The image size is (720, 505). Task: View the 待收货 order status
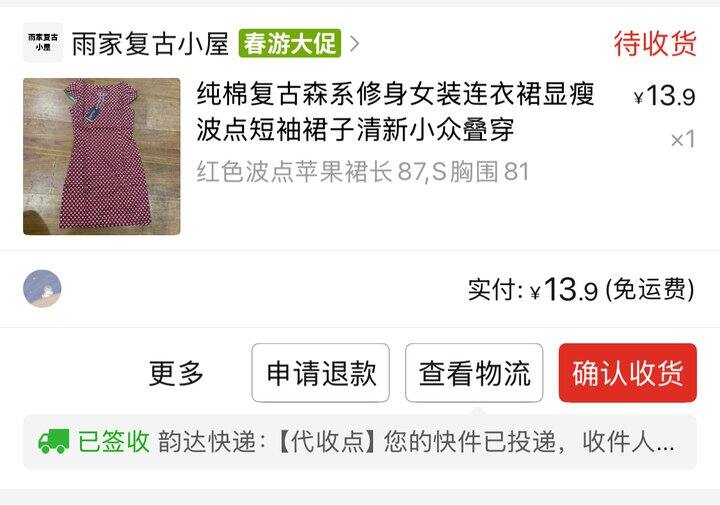[x=655, y=44]
